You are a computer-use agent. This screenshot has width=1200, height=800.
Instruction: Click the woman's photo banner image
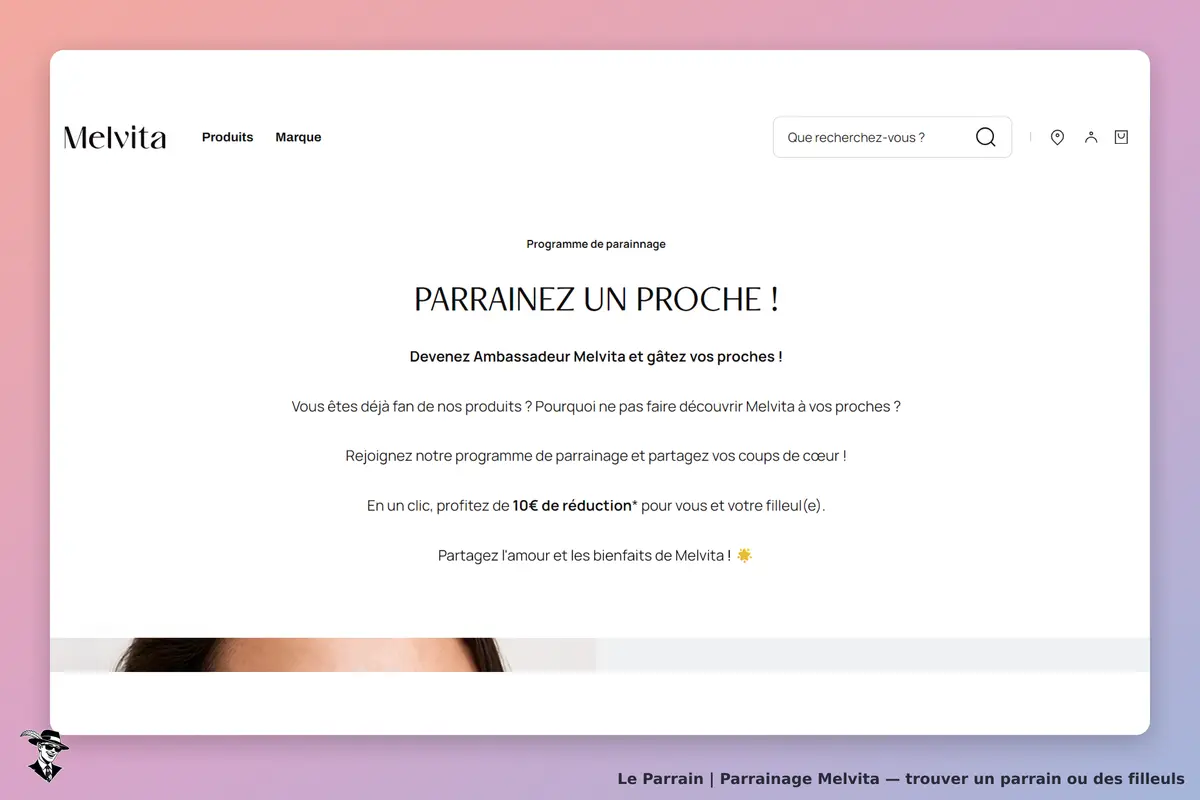tap(323, 655)
